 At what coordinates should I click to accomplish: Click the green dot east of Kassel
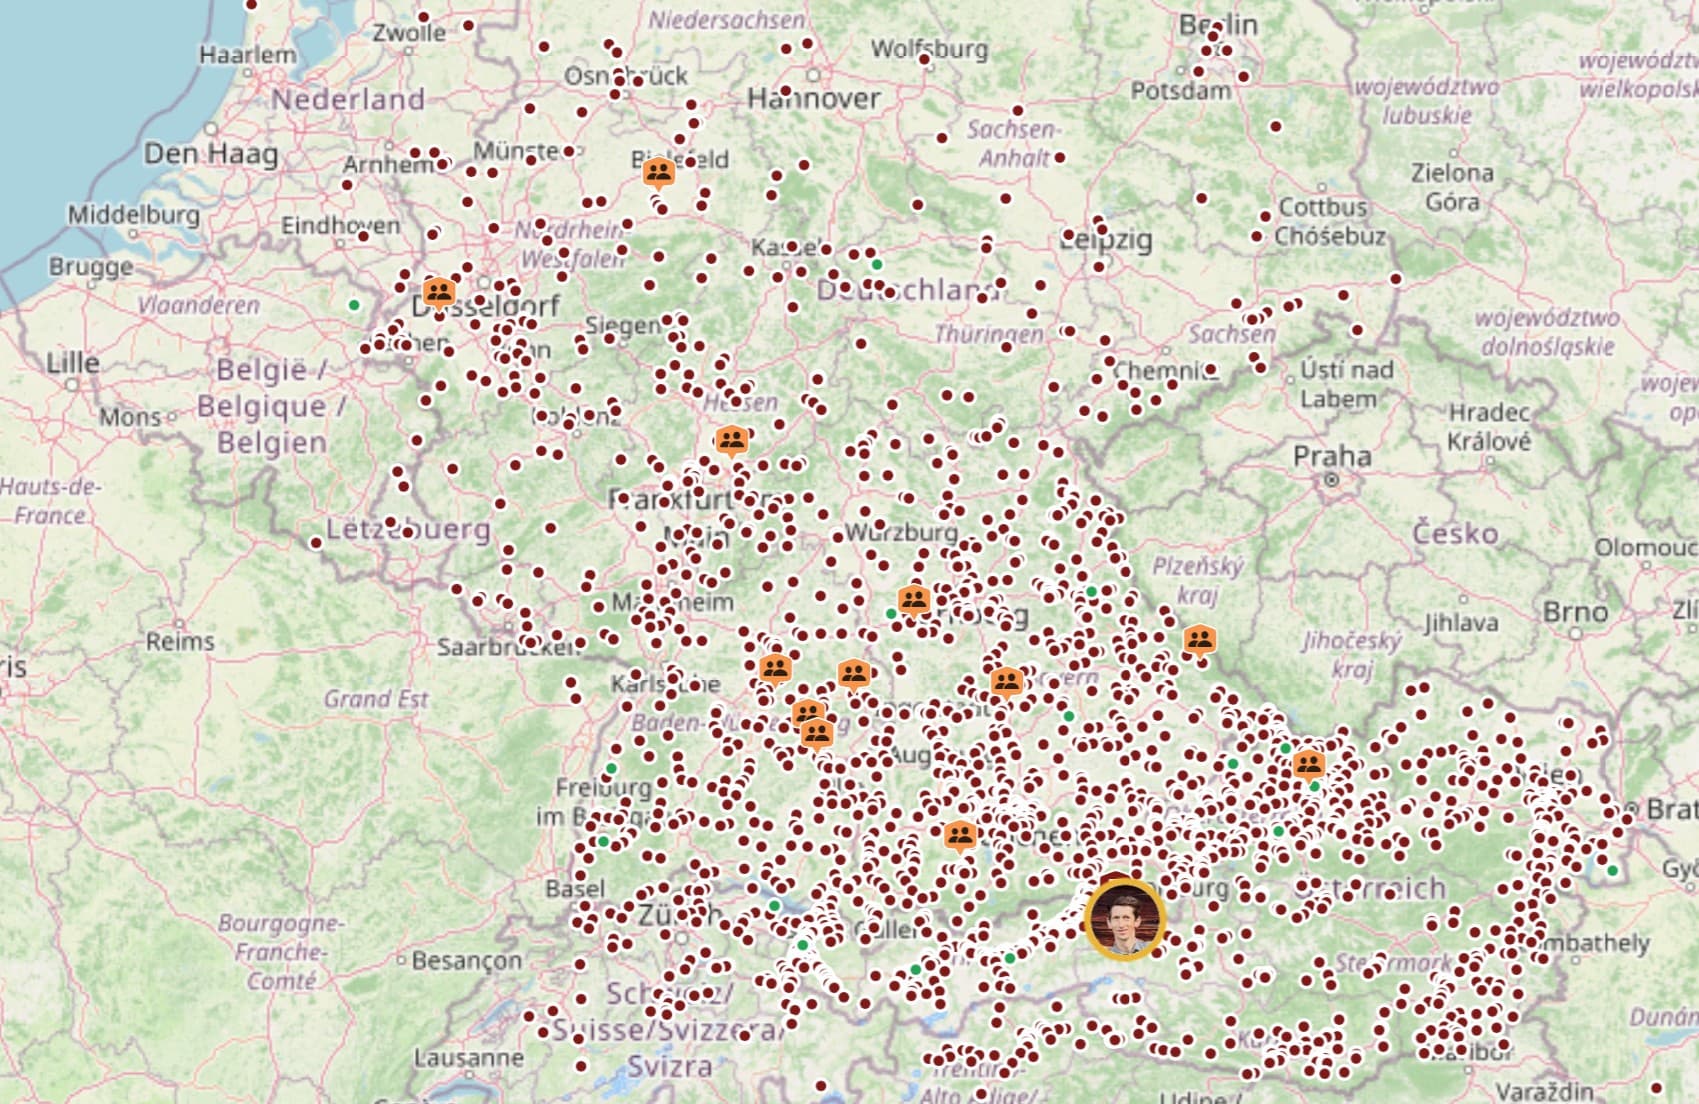[877, 264]
